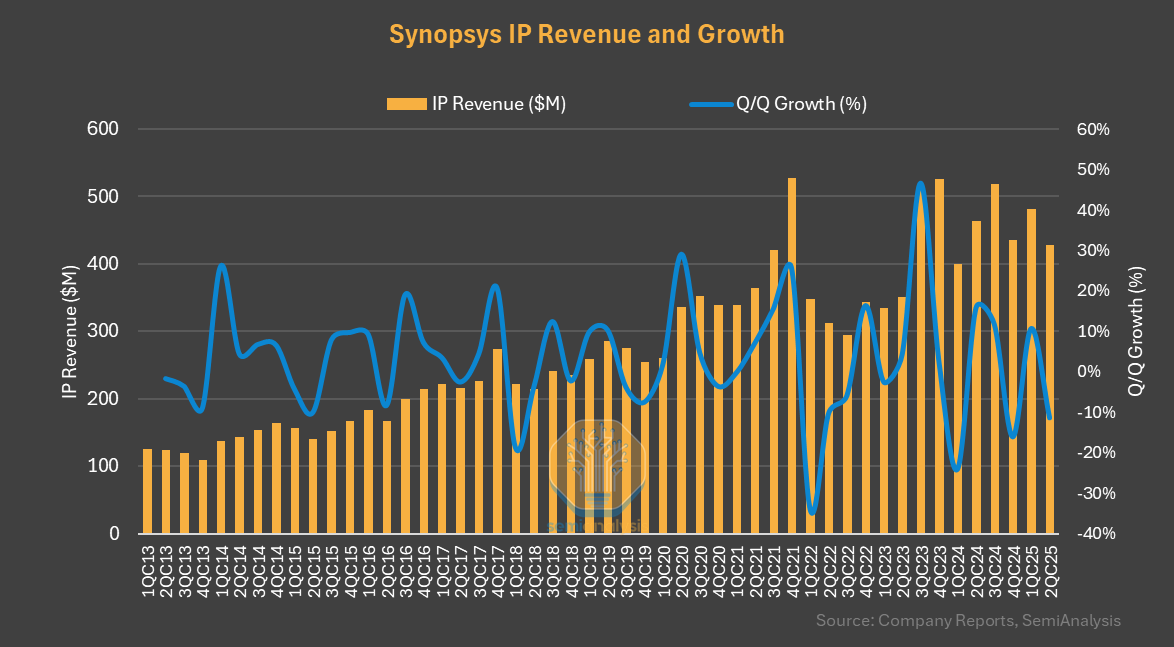
Task: Click the 1QC13 revenue bar
Action: pyautogui.click(x=148, y=491)
